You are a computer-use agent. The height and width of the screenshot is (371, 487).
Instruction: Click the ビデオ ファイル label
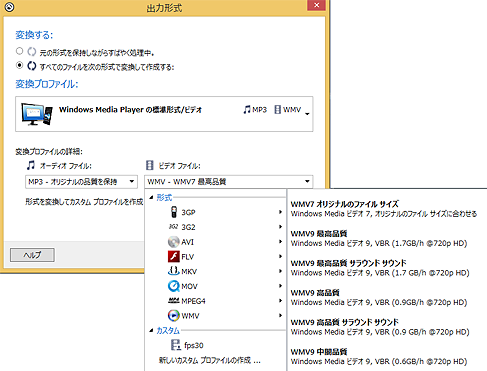pyautogui.click(x=179, y=166)
